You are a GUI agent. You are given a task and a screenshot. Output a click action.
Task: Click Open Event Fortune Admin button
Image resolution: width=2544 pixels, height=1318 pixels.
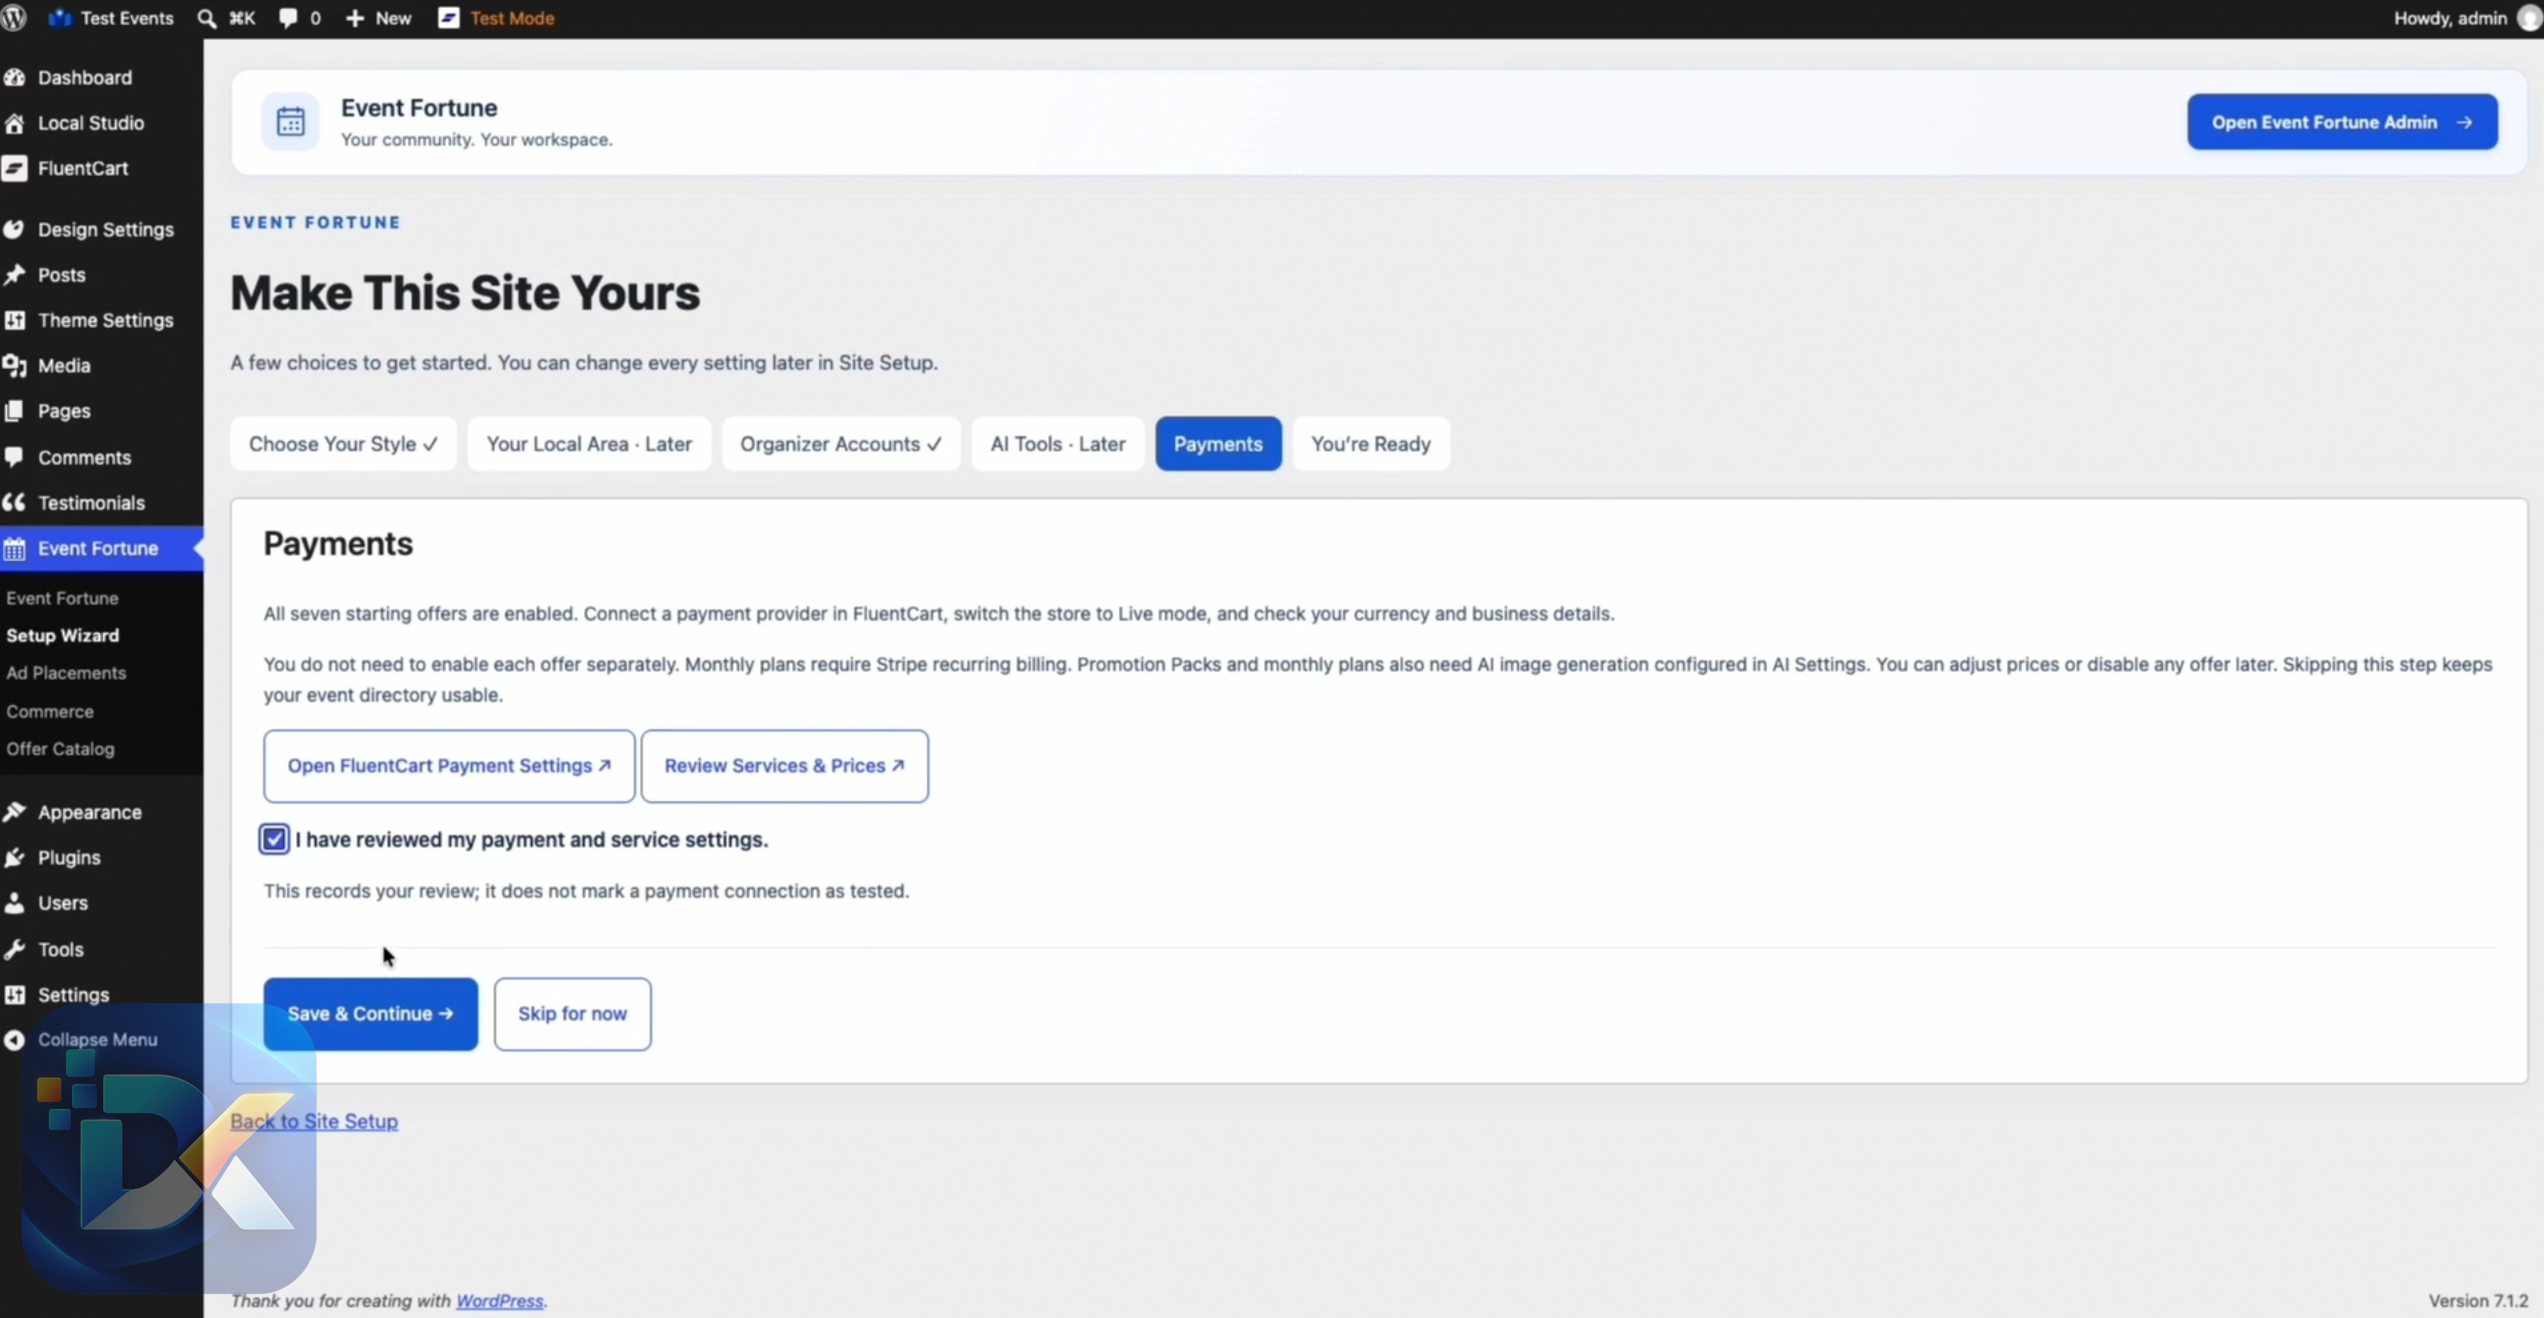tap(2342, 122)
